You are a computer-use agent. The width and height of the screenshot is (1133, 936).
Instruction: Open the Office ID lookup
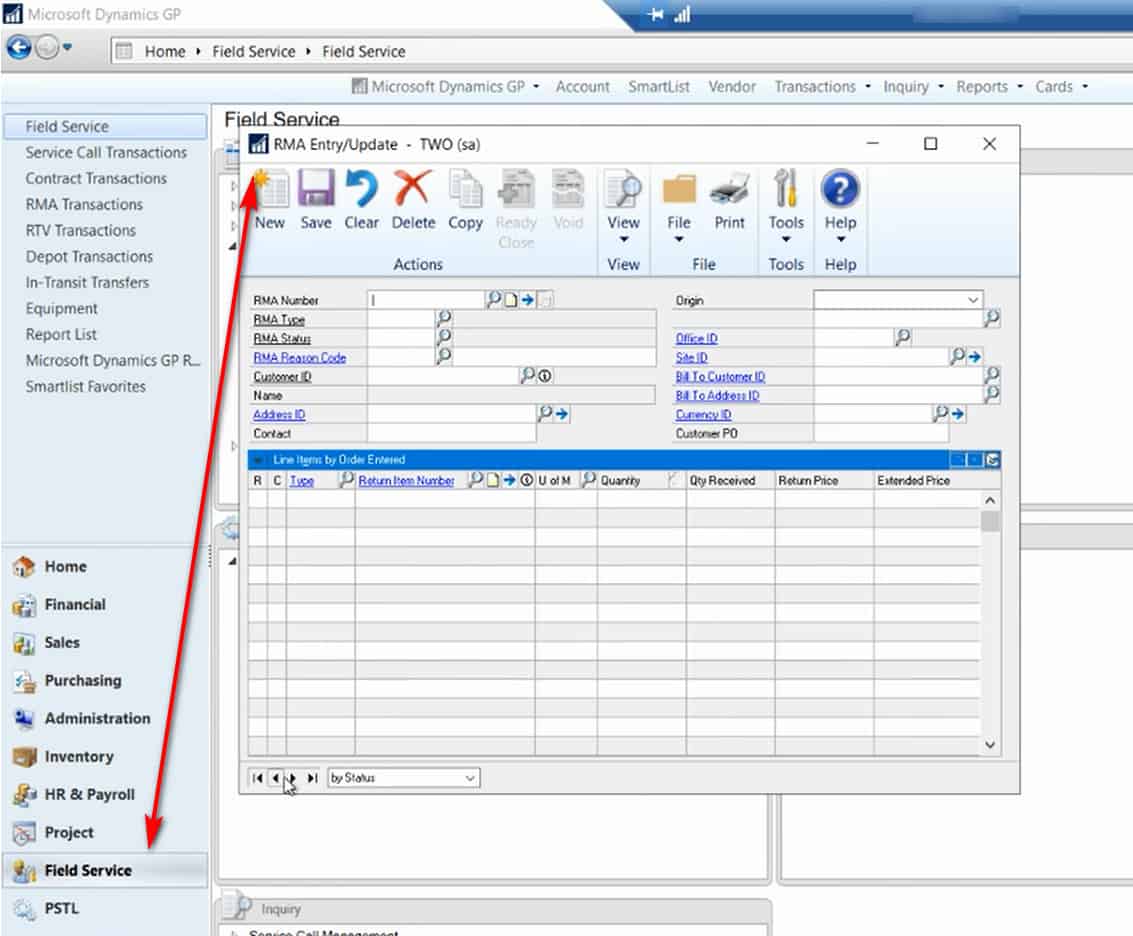903,337
